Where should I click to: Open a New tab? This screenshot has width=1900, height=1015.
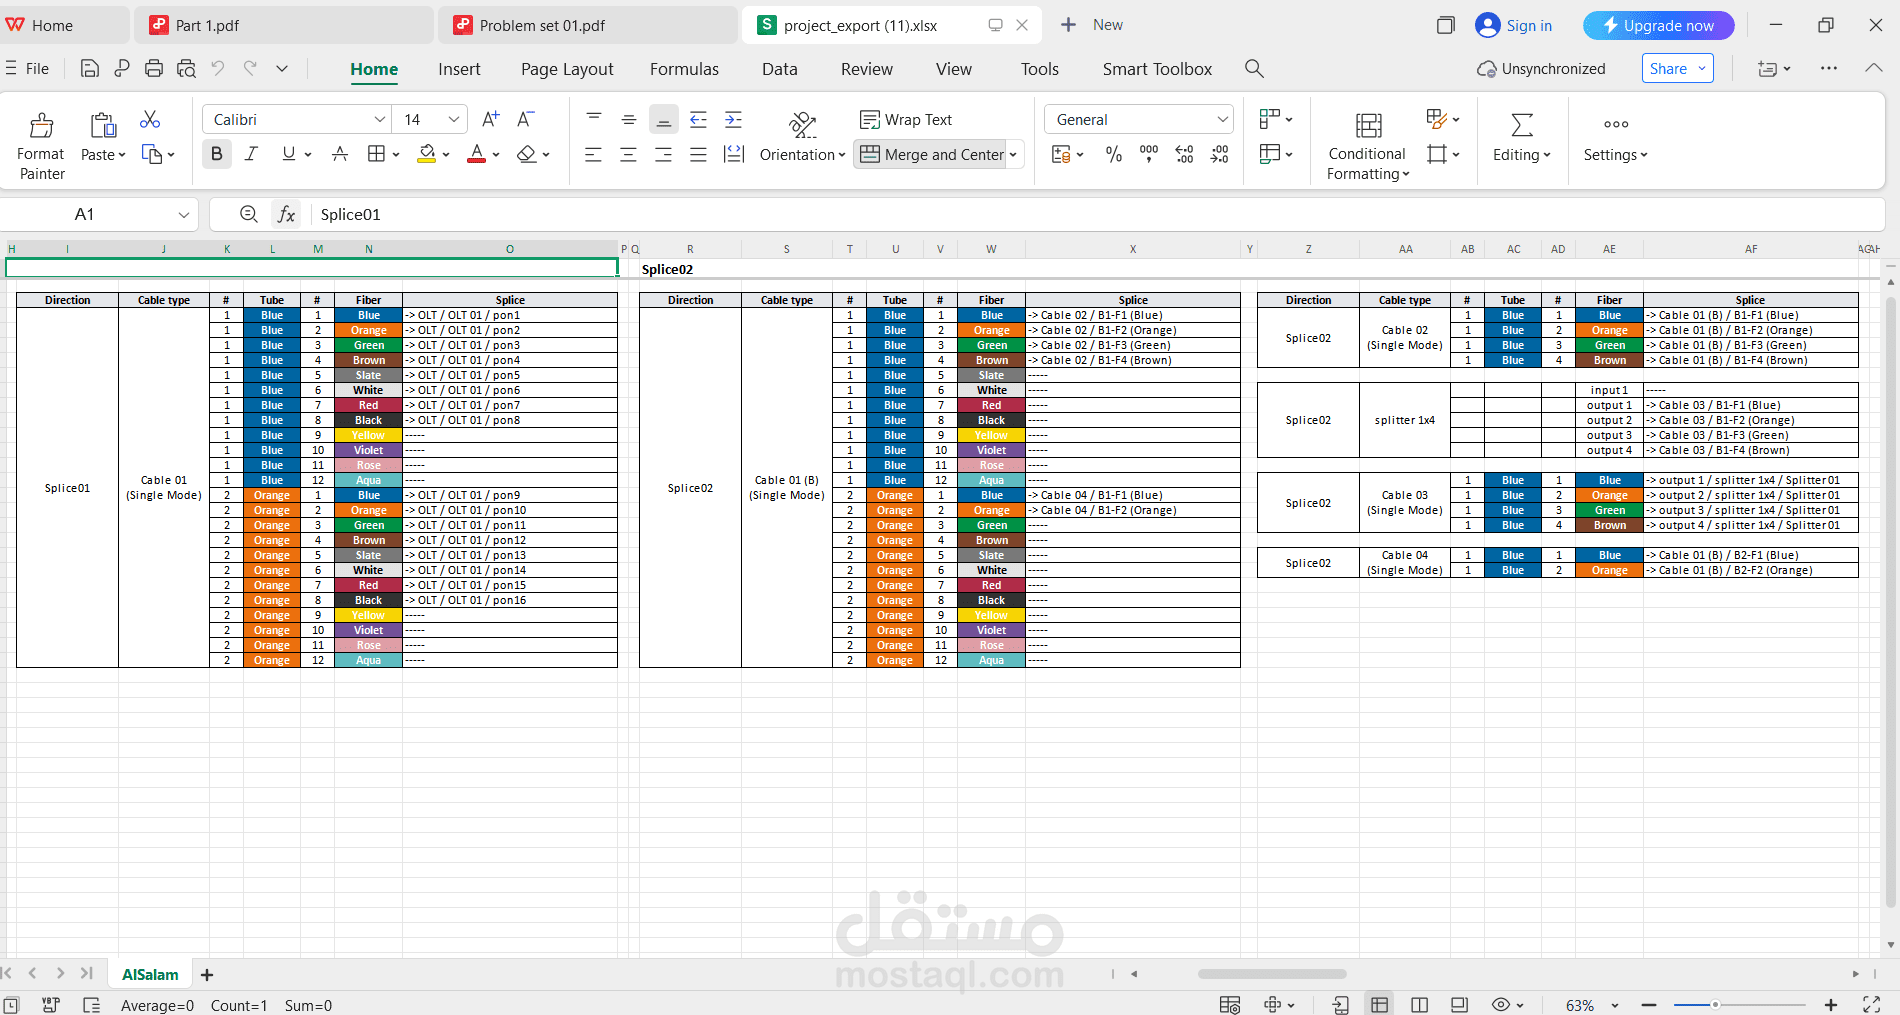(x=1092, y=25)
